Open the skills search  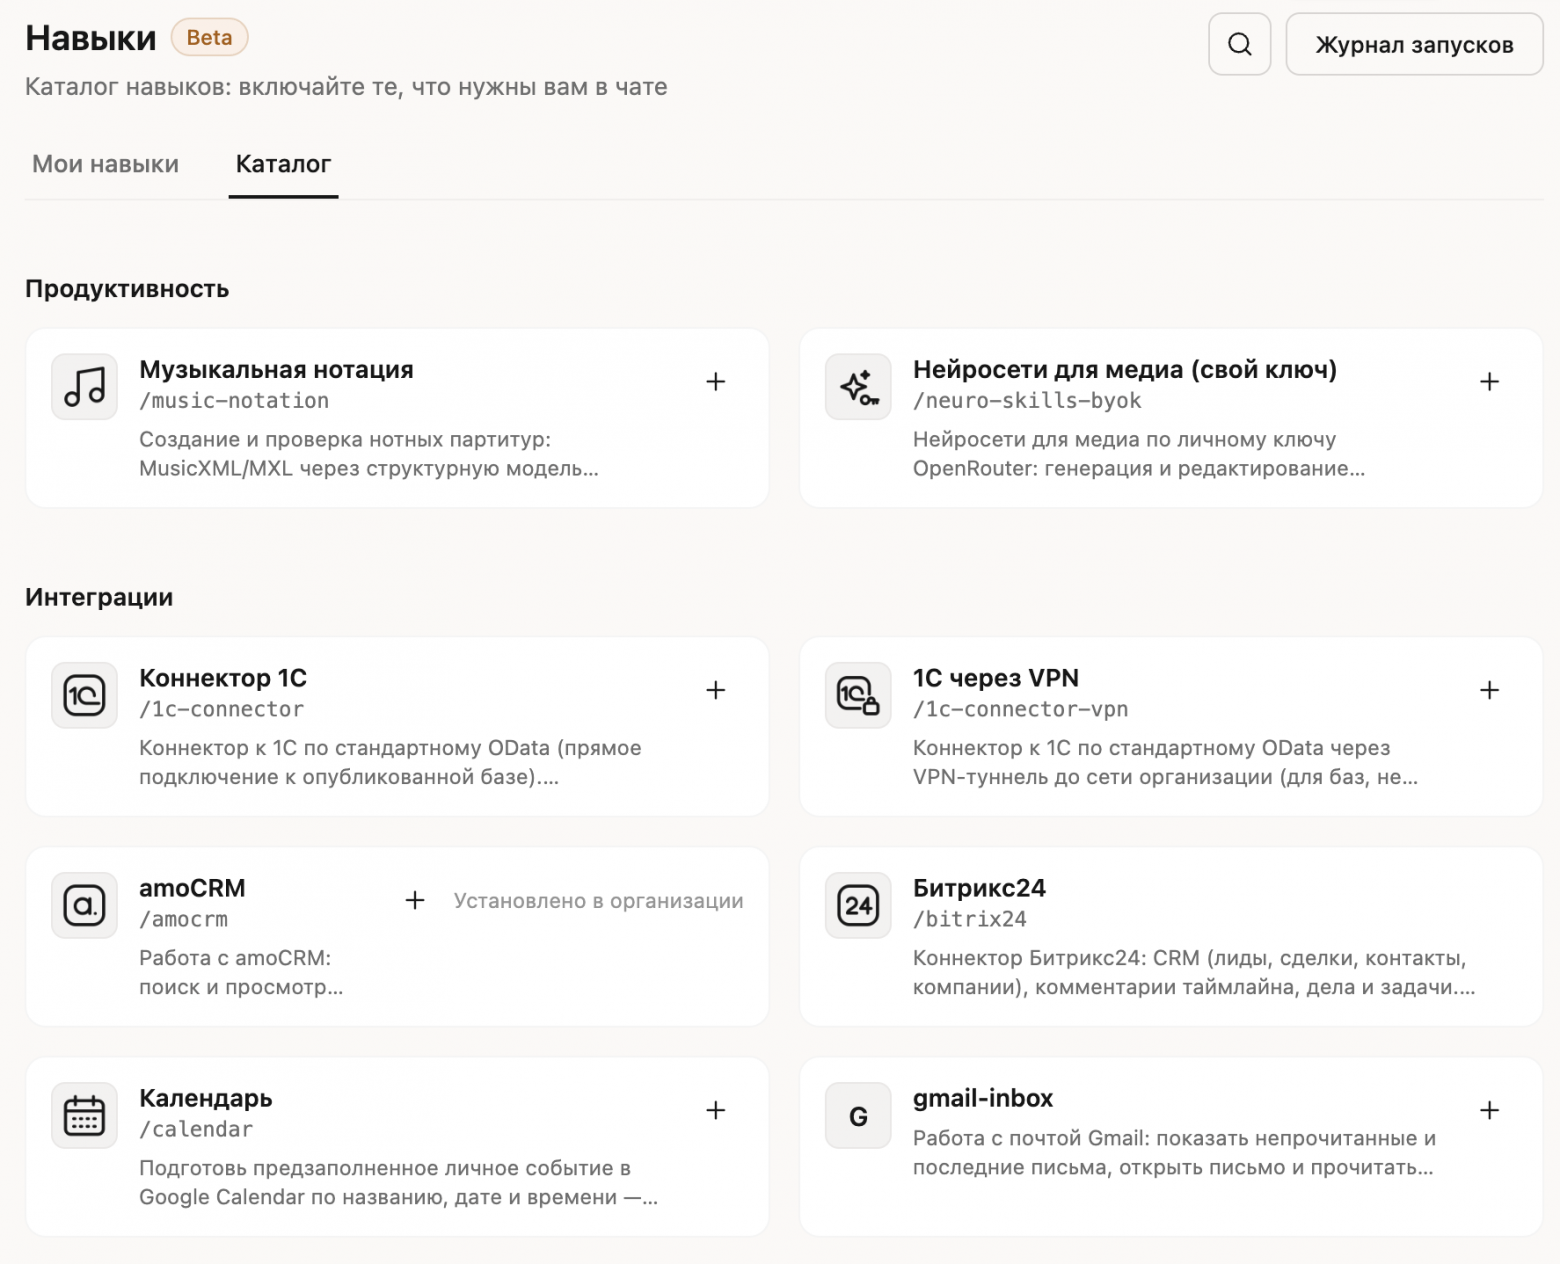tap(1239, 44)
